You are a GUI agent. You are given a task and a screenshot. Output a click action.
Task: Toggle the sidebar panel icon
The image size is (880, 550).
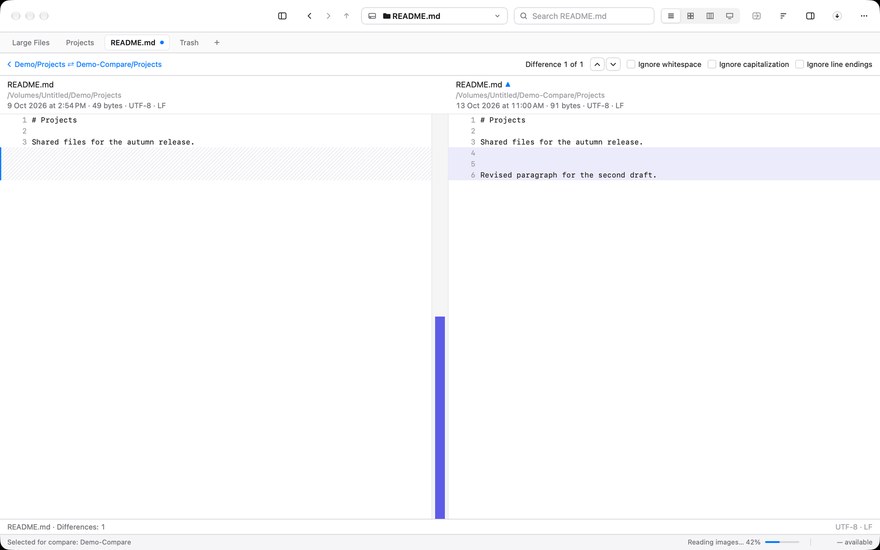click(282, 16)
